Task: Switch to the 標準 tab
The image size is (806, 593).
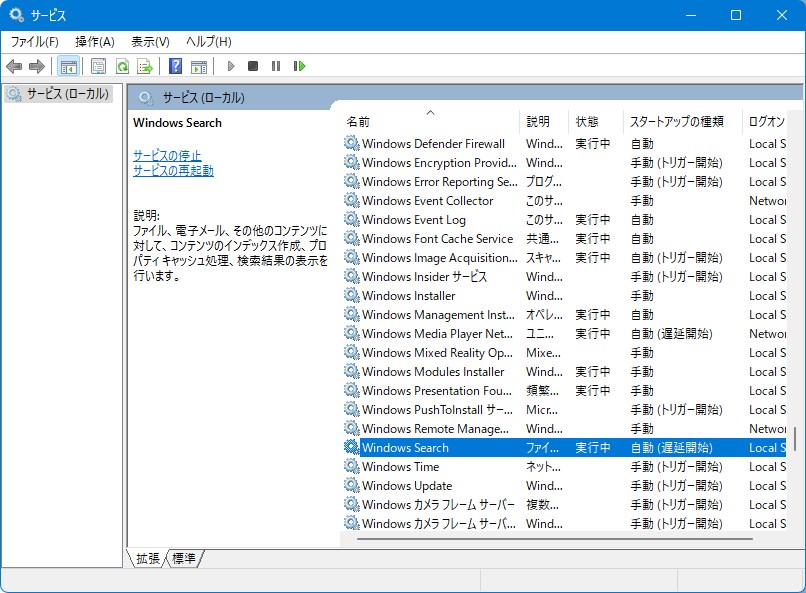Action: click(x=184, y=558)
